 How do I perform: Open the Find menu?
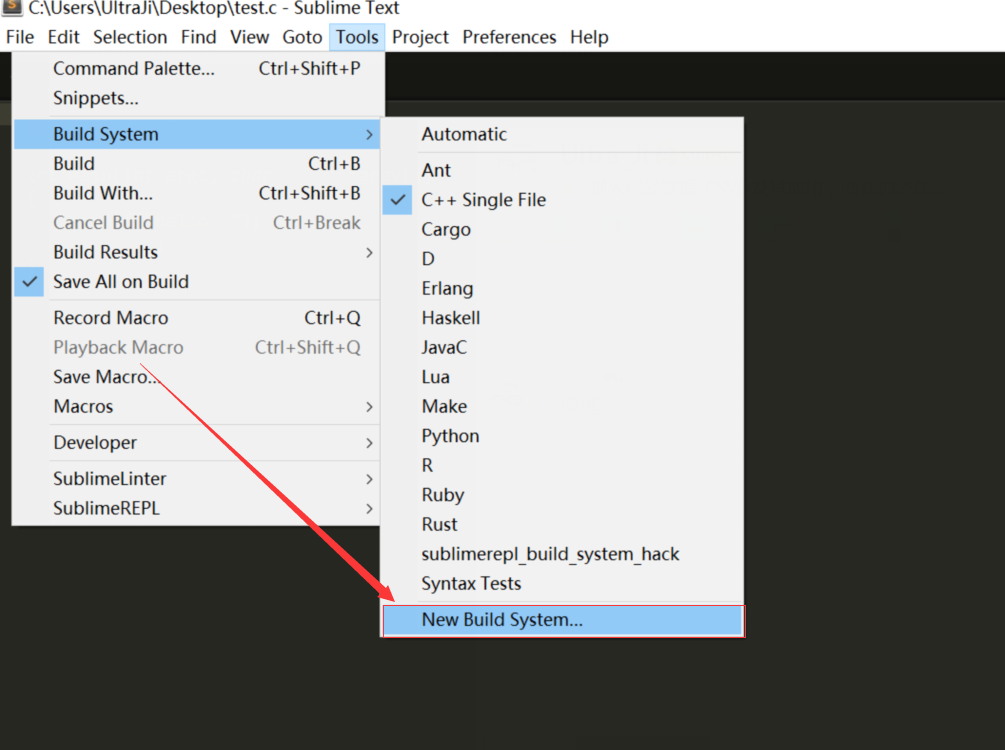(x=199, y=37)
